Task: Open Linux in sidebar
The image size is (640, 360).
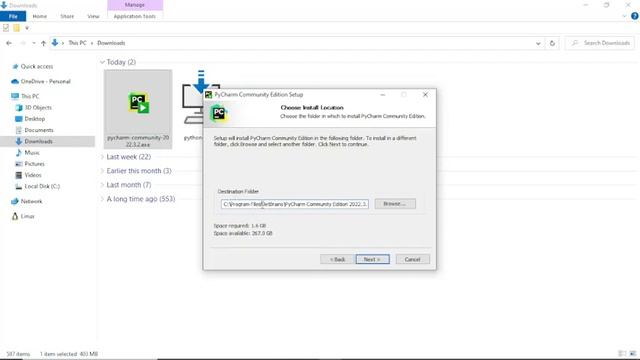Action: 27,216
